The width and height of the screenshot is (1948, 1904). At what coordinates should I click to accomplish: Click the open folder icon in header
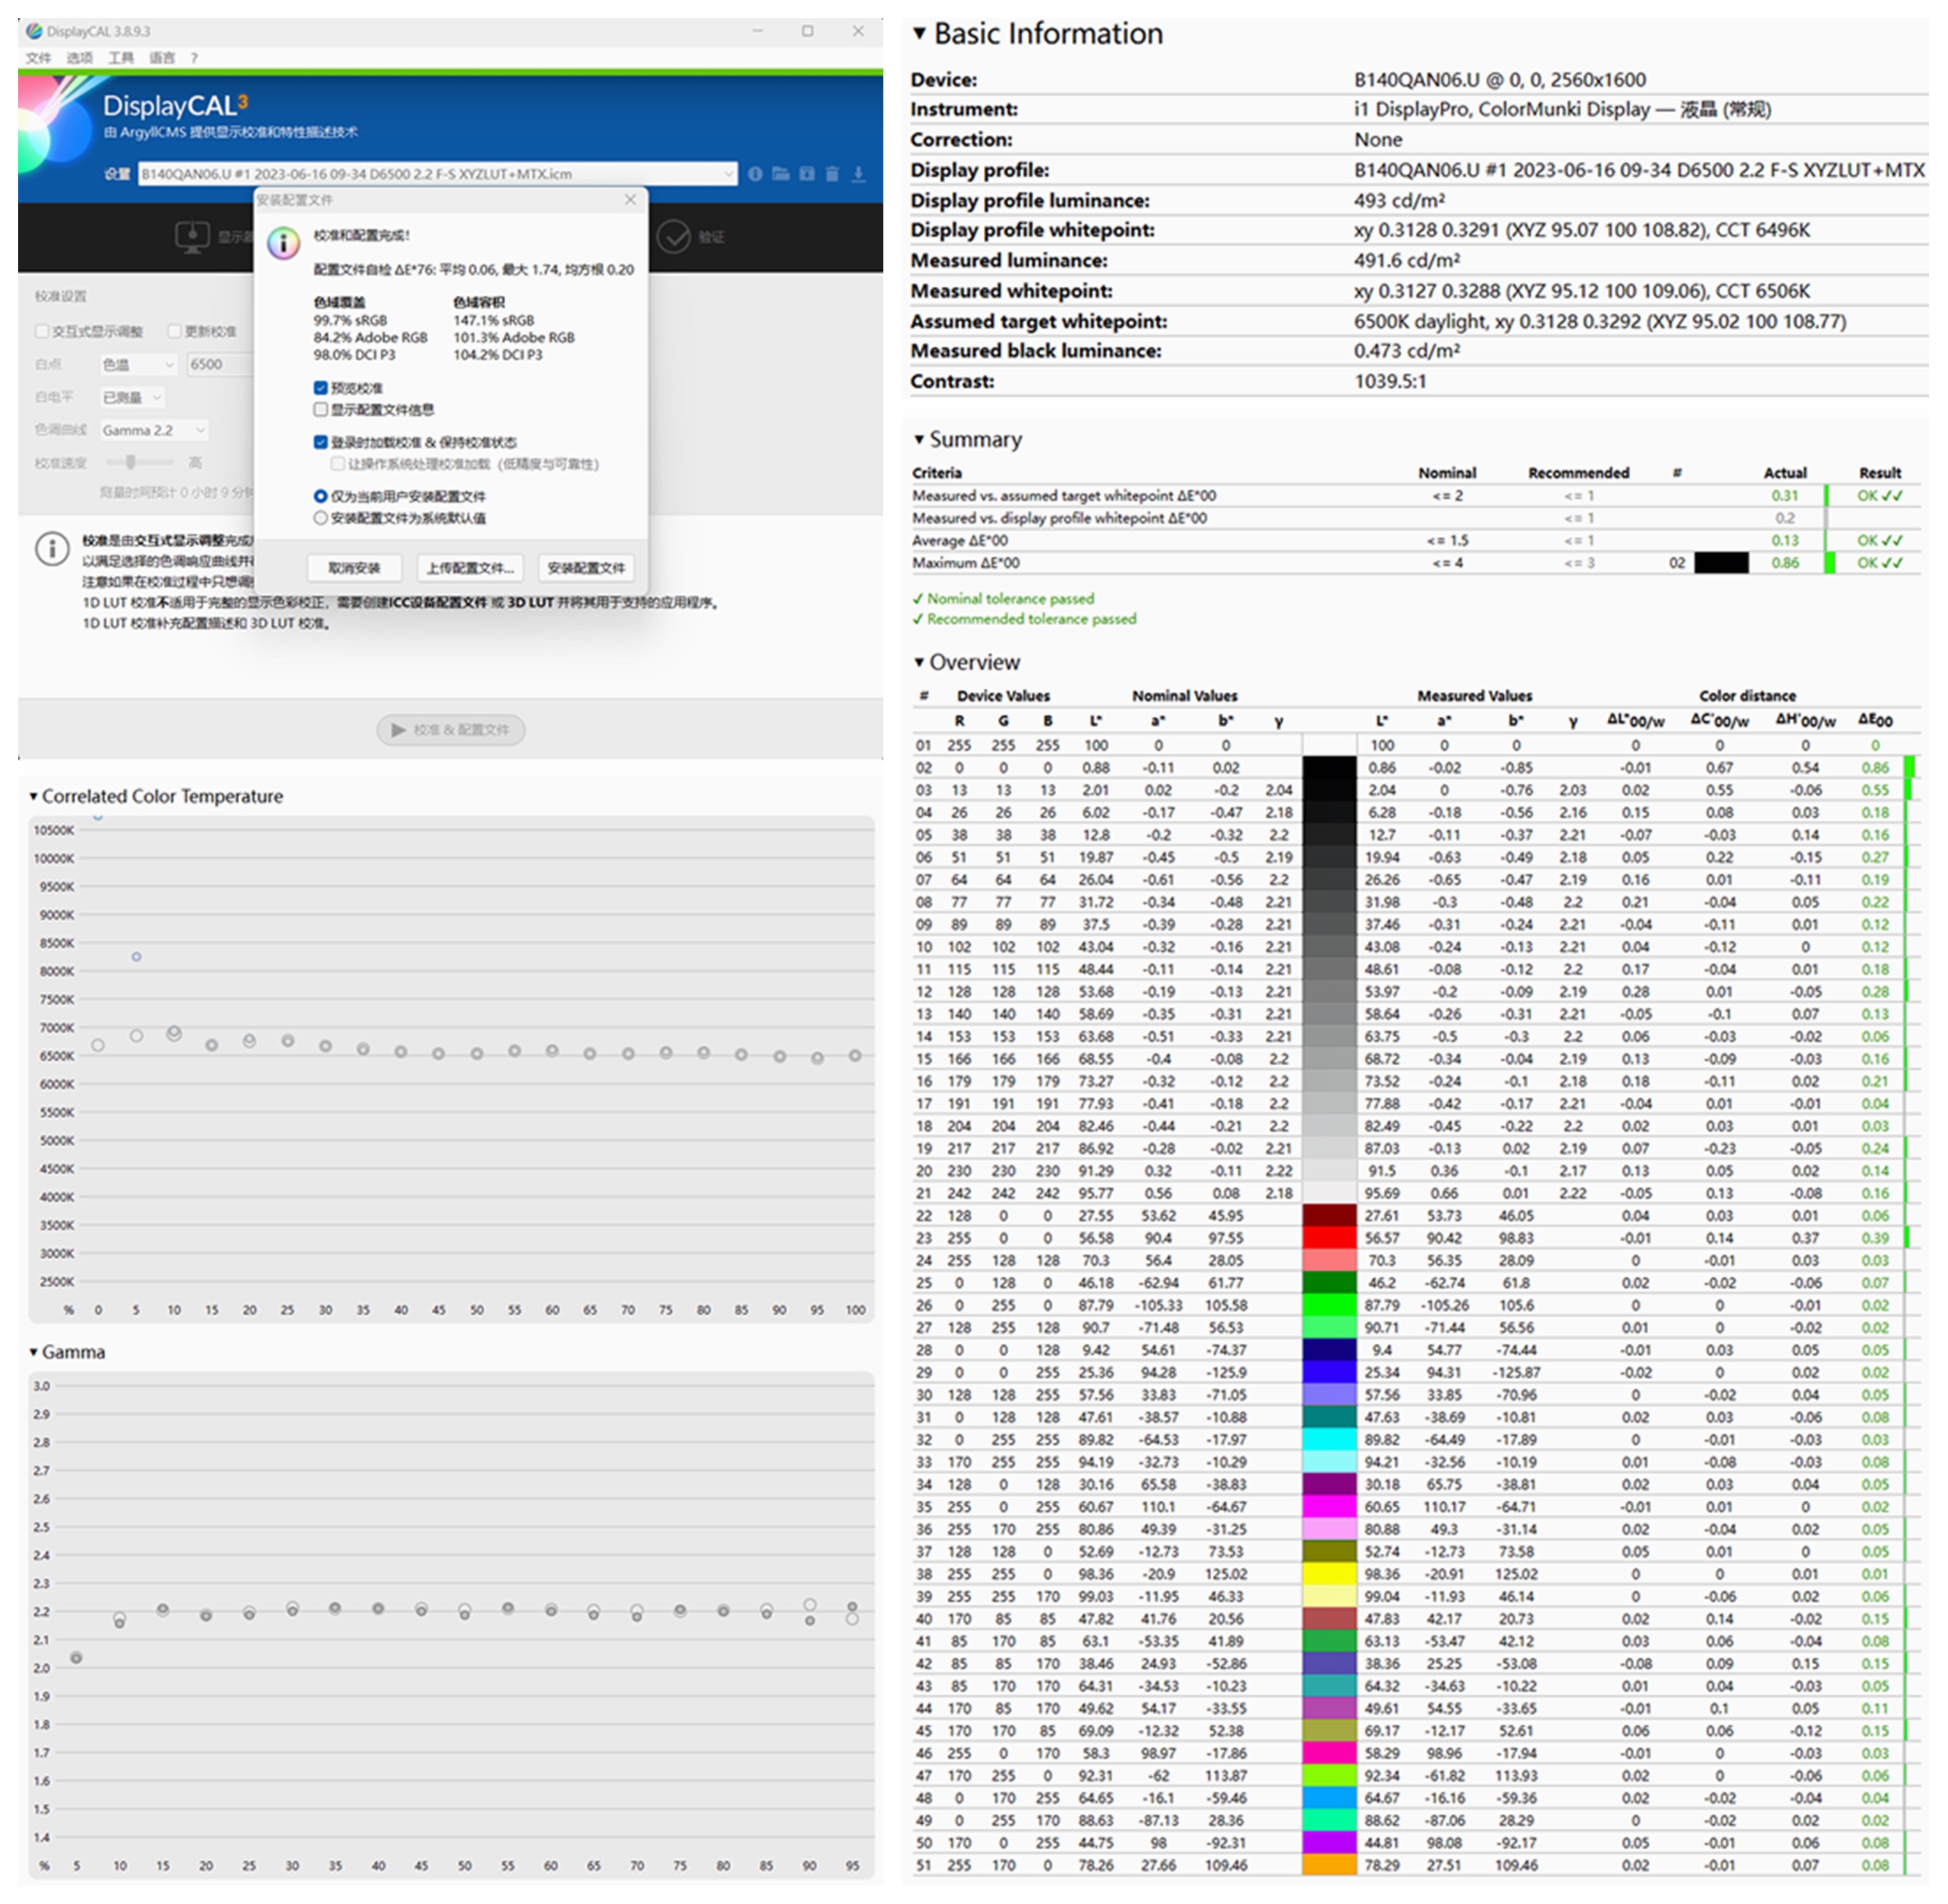pyautogui.click(x=781, y=174)
